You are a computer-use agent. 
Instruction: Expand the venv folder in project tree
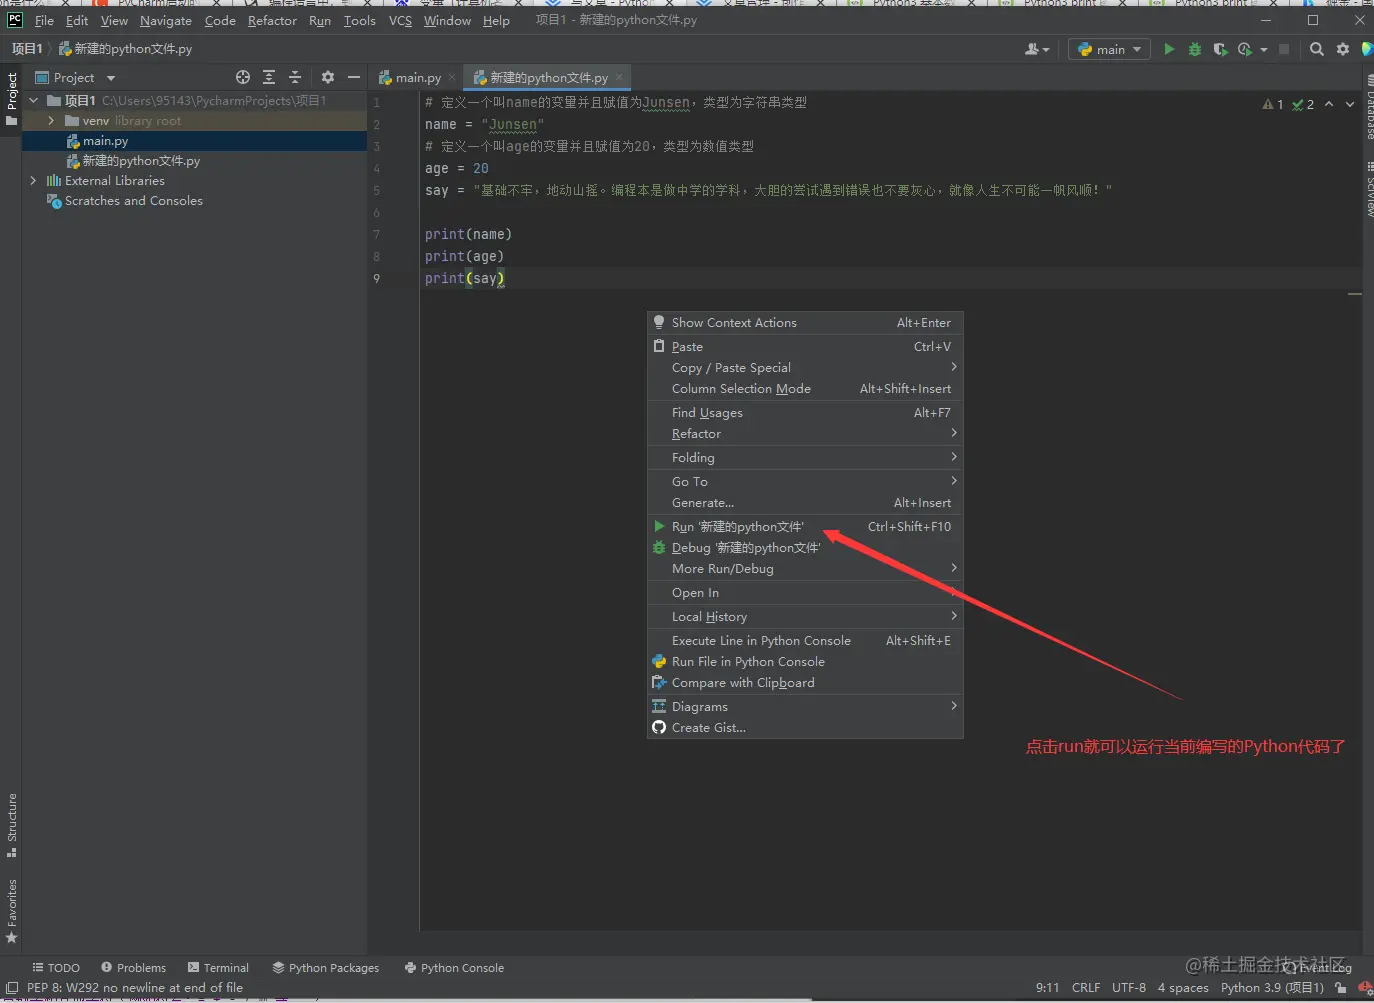(x=51, y=120)
